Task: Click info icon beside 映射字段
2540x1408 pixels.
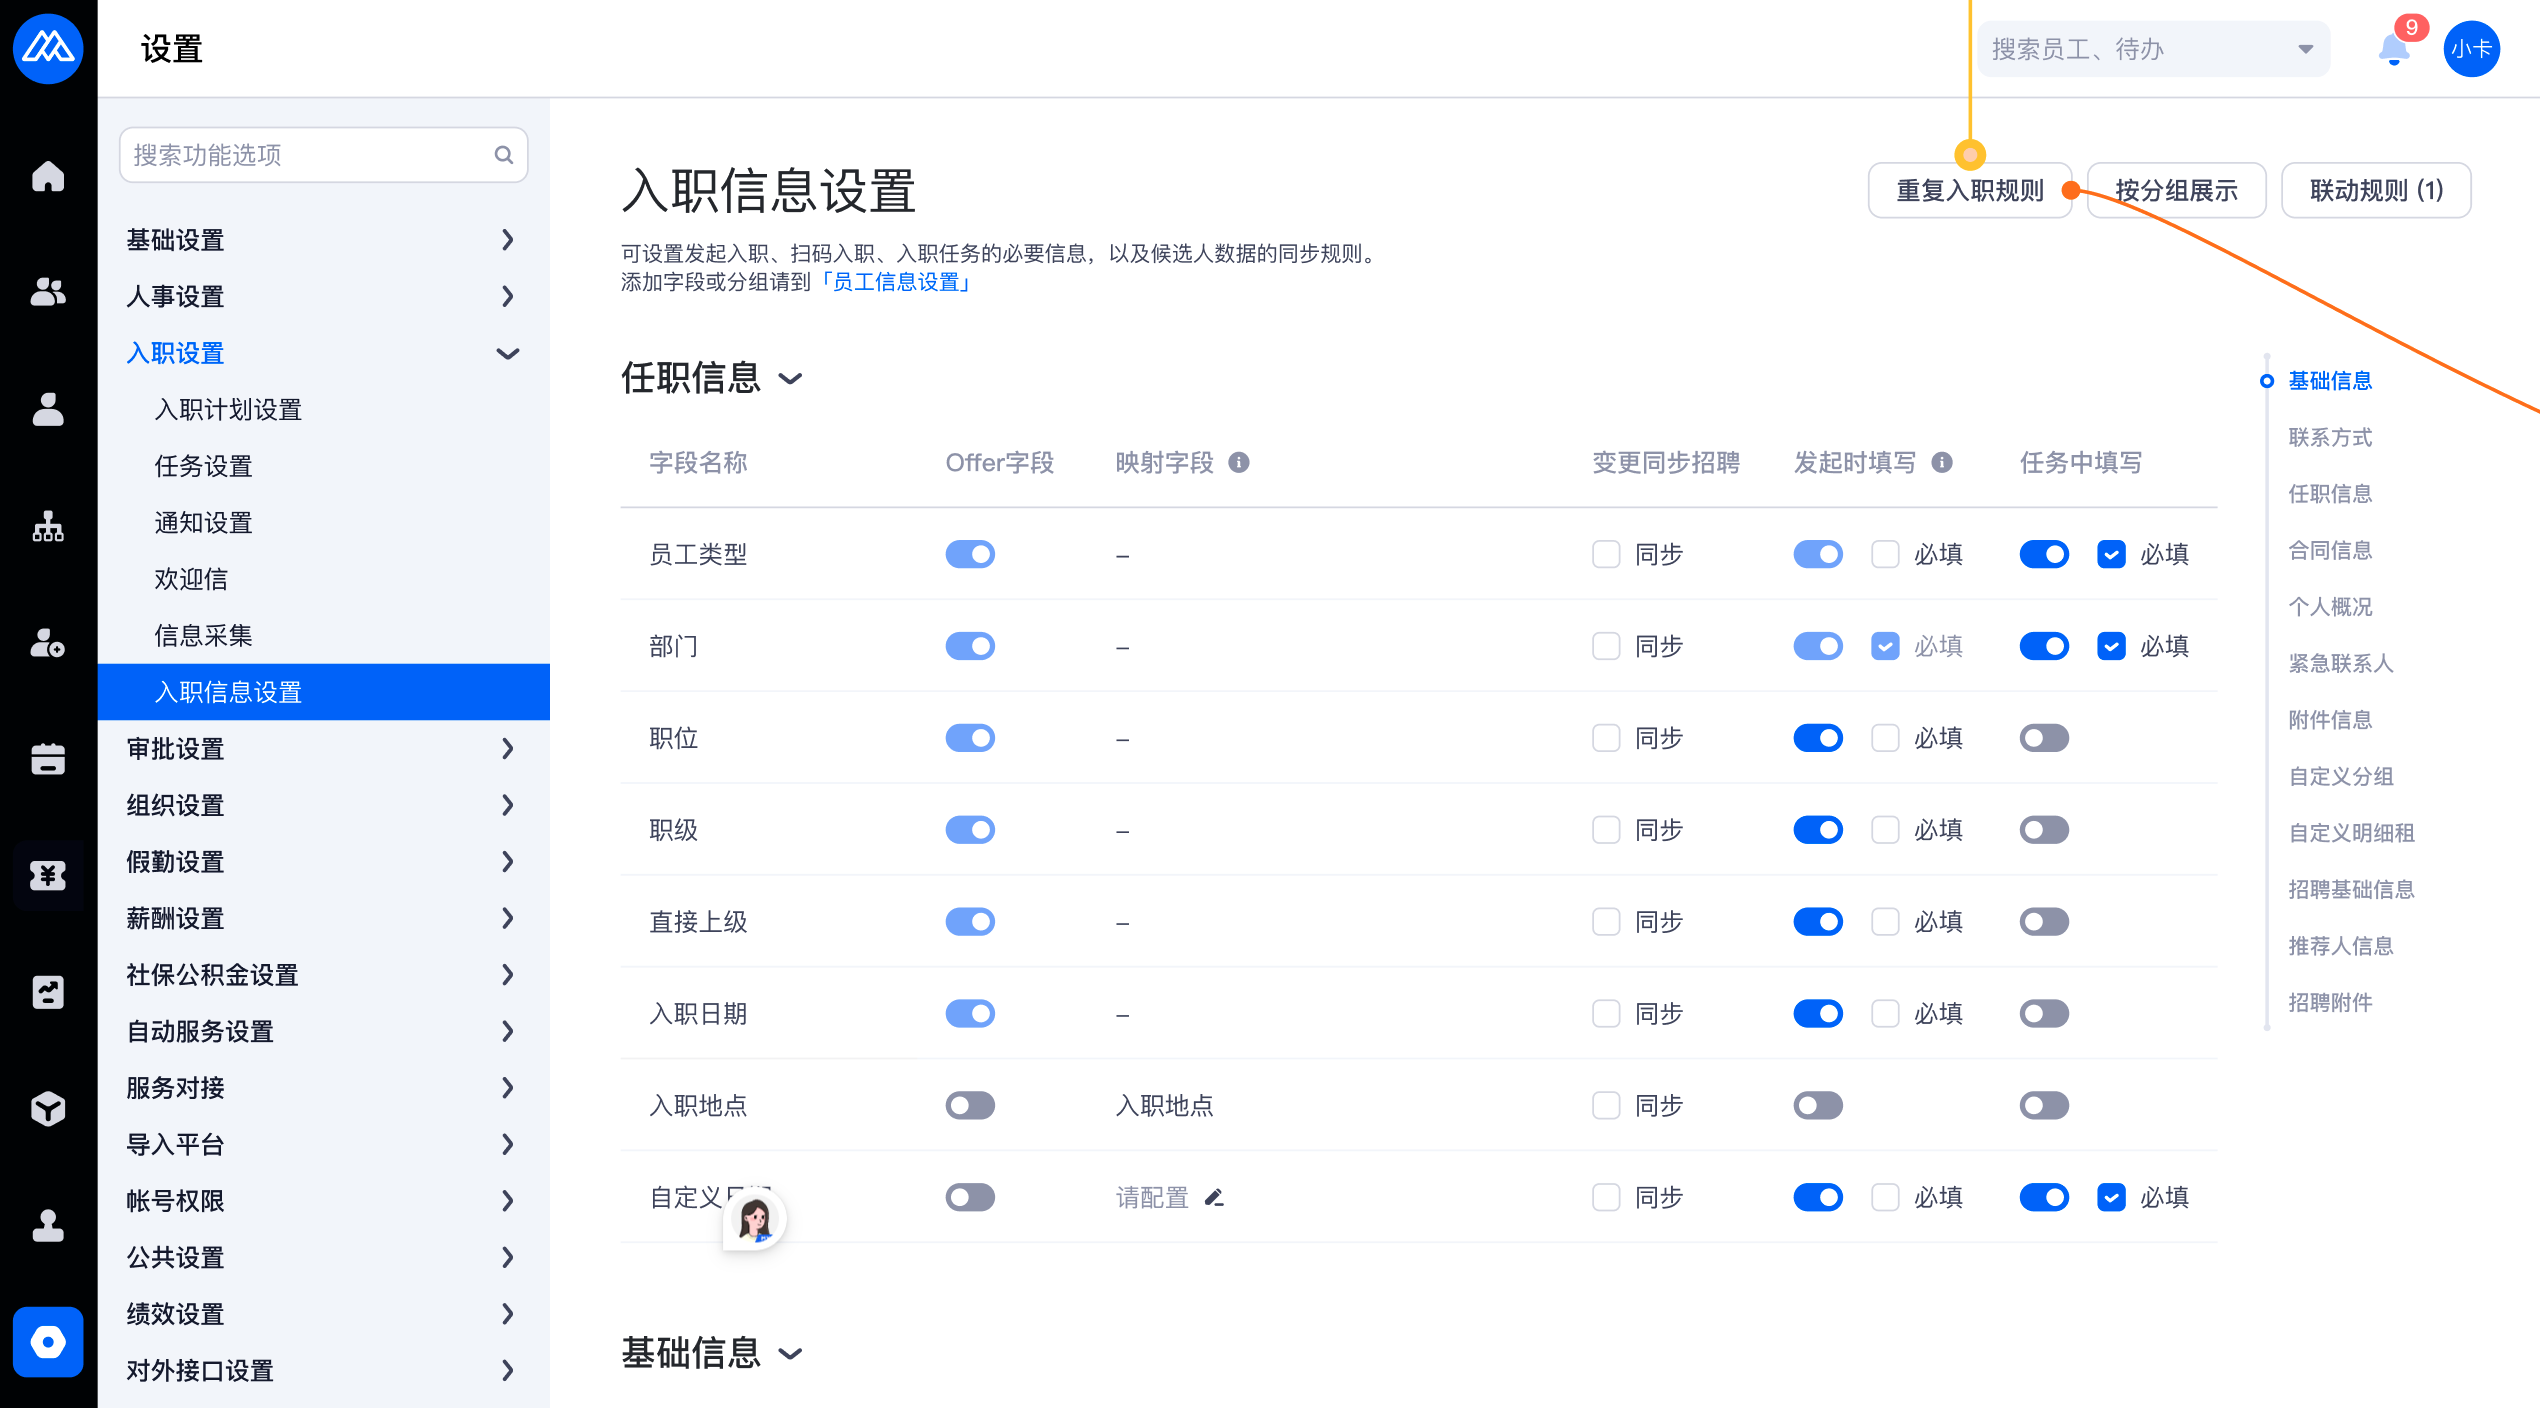Action: [1239, 462]
